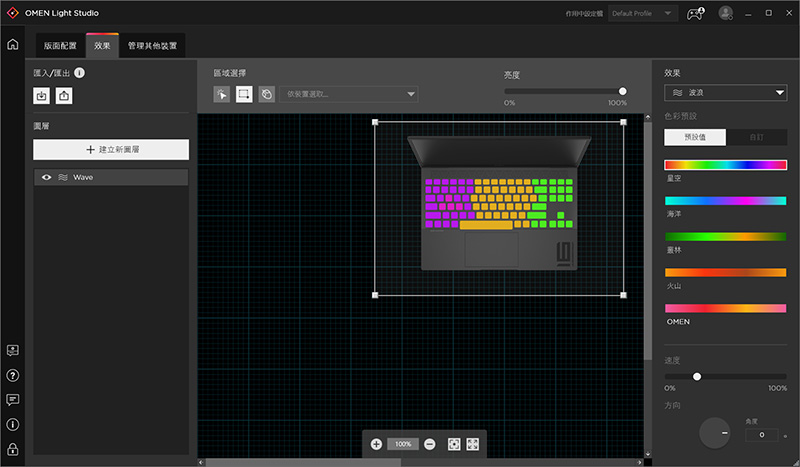
Task: Click the export profile icon
Action: 64,95
